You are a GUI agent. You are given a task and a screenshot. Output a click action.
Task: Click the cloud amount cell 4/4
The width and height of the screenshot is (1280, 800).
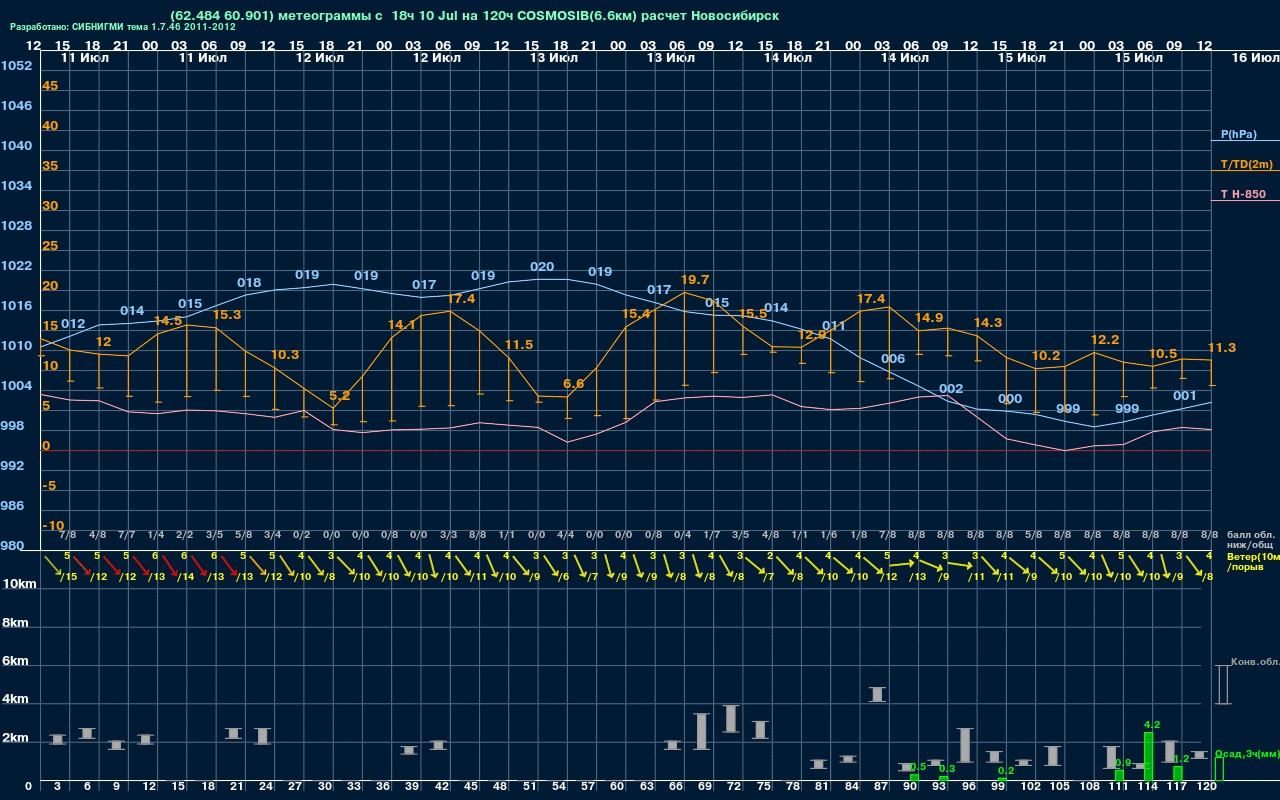click(565, 536)
